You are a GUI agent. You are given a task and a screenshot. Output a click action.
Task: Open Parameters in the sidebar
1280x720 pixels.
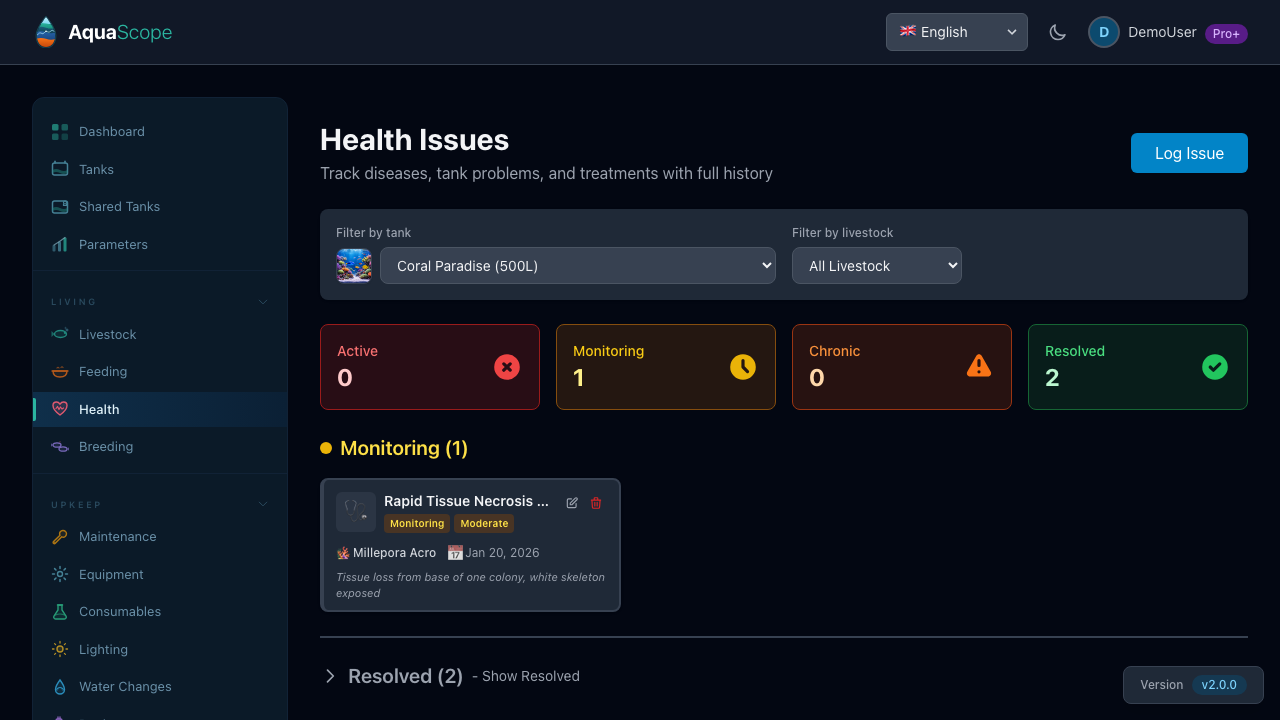click(x=113, y=245)
